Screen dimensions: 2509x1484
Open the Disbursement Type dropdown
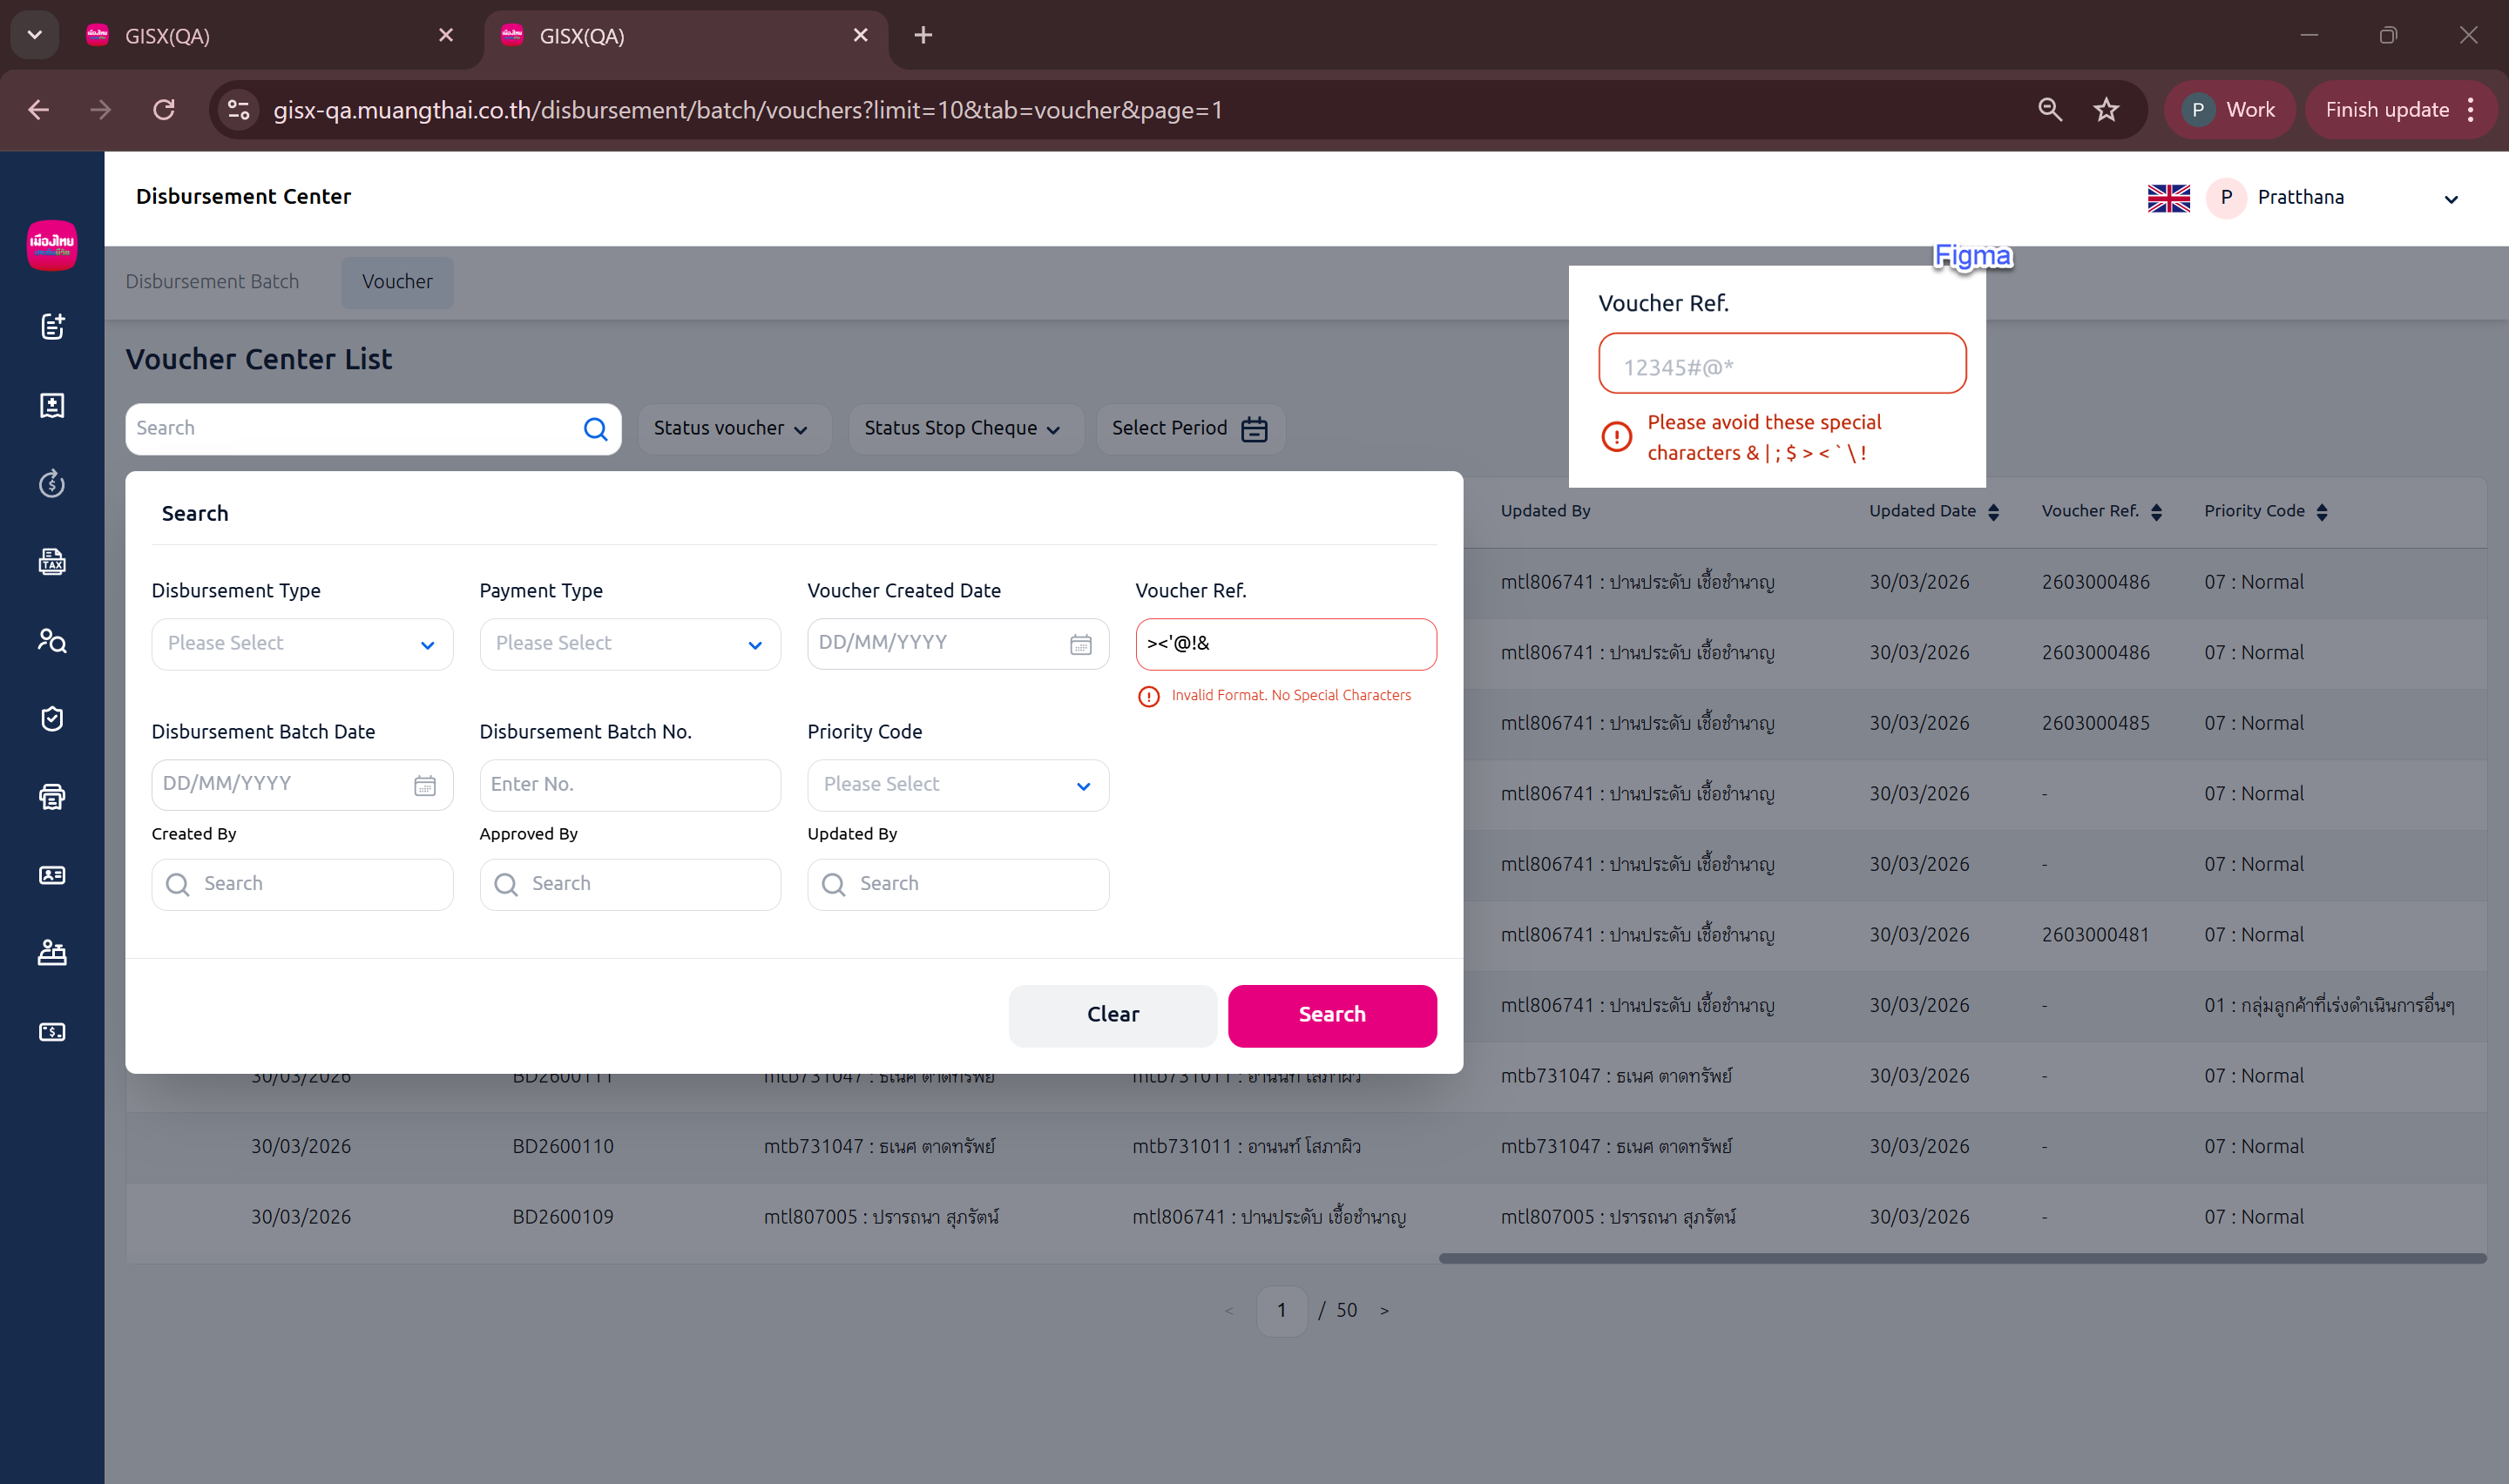pos(302,644)
